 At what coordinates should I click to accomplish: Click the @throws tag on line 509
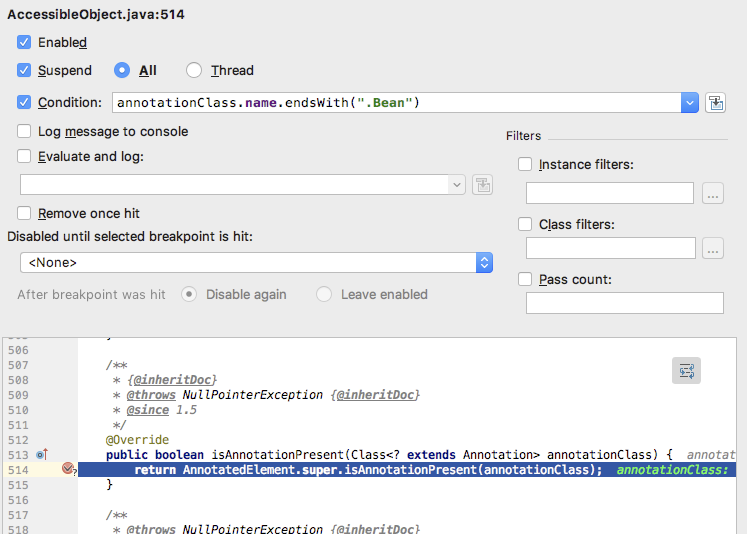[151, 395]
